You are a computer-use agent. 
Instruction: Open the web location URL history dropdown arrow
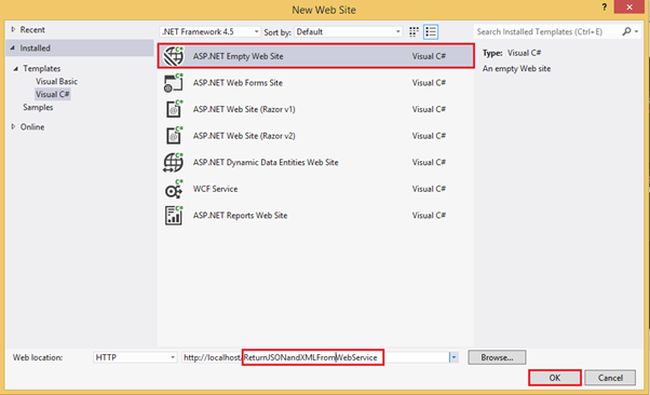[x=454, y=357]
